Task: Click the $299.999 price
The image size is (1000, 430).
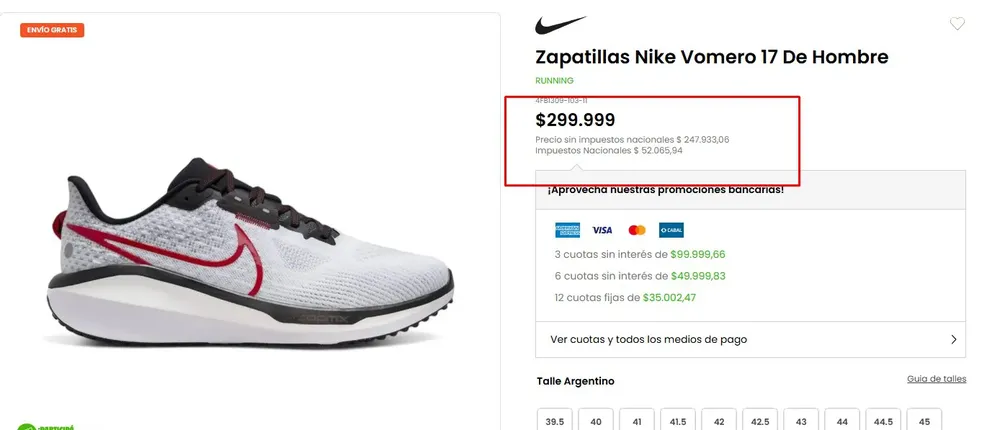Action: 575,120
